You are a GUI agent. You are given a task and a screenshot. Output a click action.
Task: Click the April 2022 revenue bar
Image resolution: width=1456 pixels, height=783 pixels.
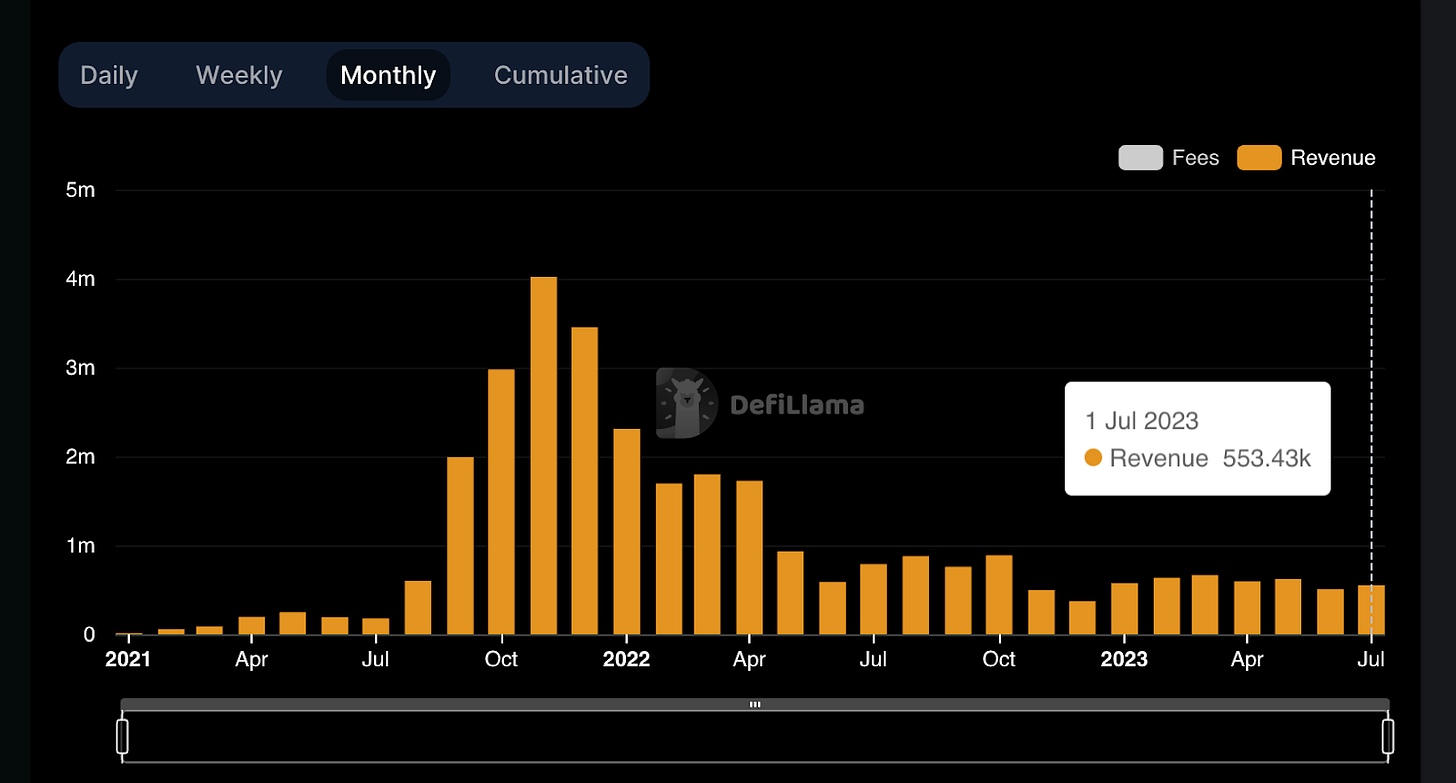tap(750, 558)
